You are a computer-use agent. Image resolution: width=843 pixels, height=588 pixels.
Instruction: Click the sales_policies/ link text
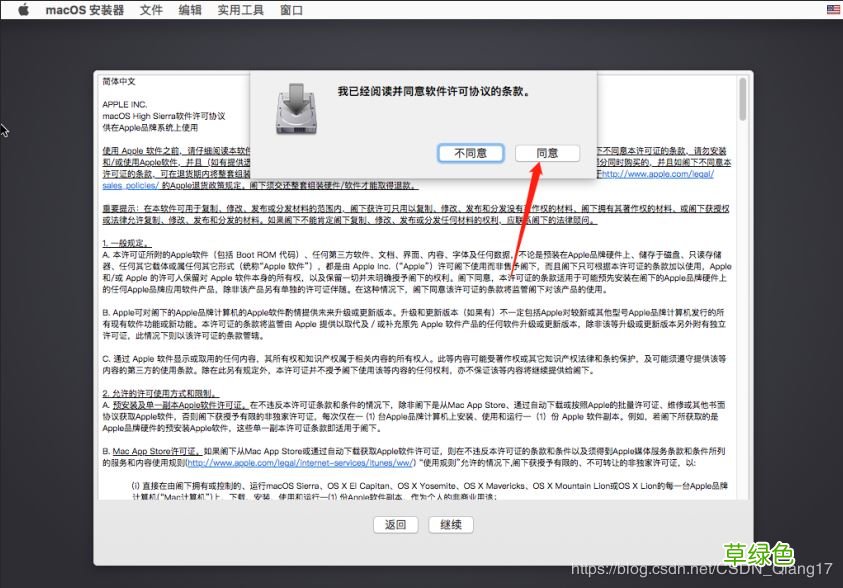coord(130,185)
